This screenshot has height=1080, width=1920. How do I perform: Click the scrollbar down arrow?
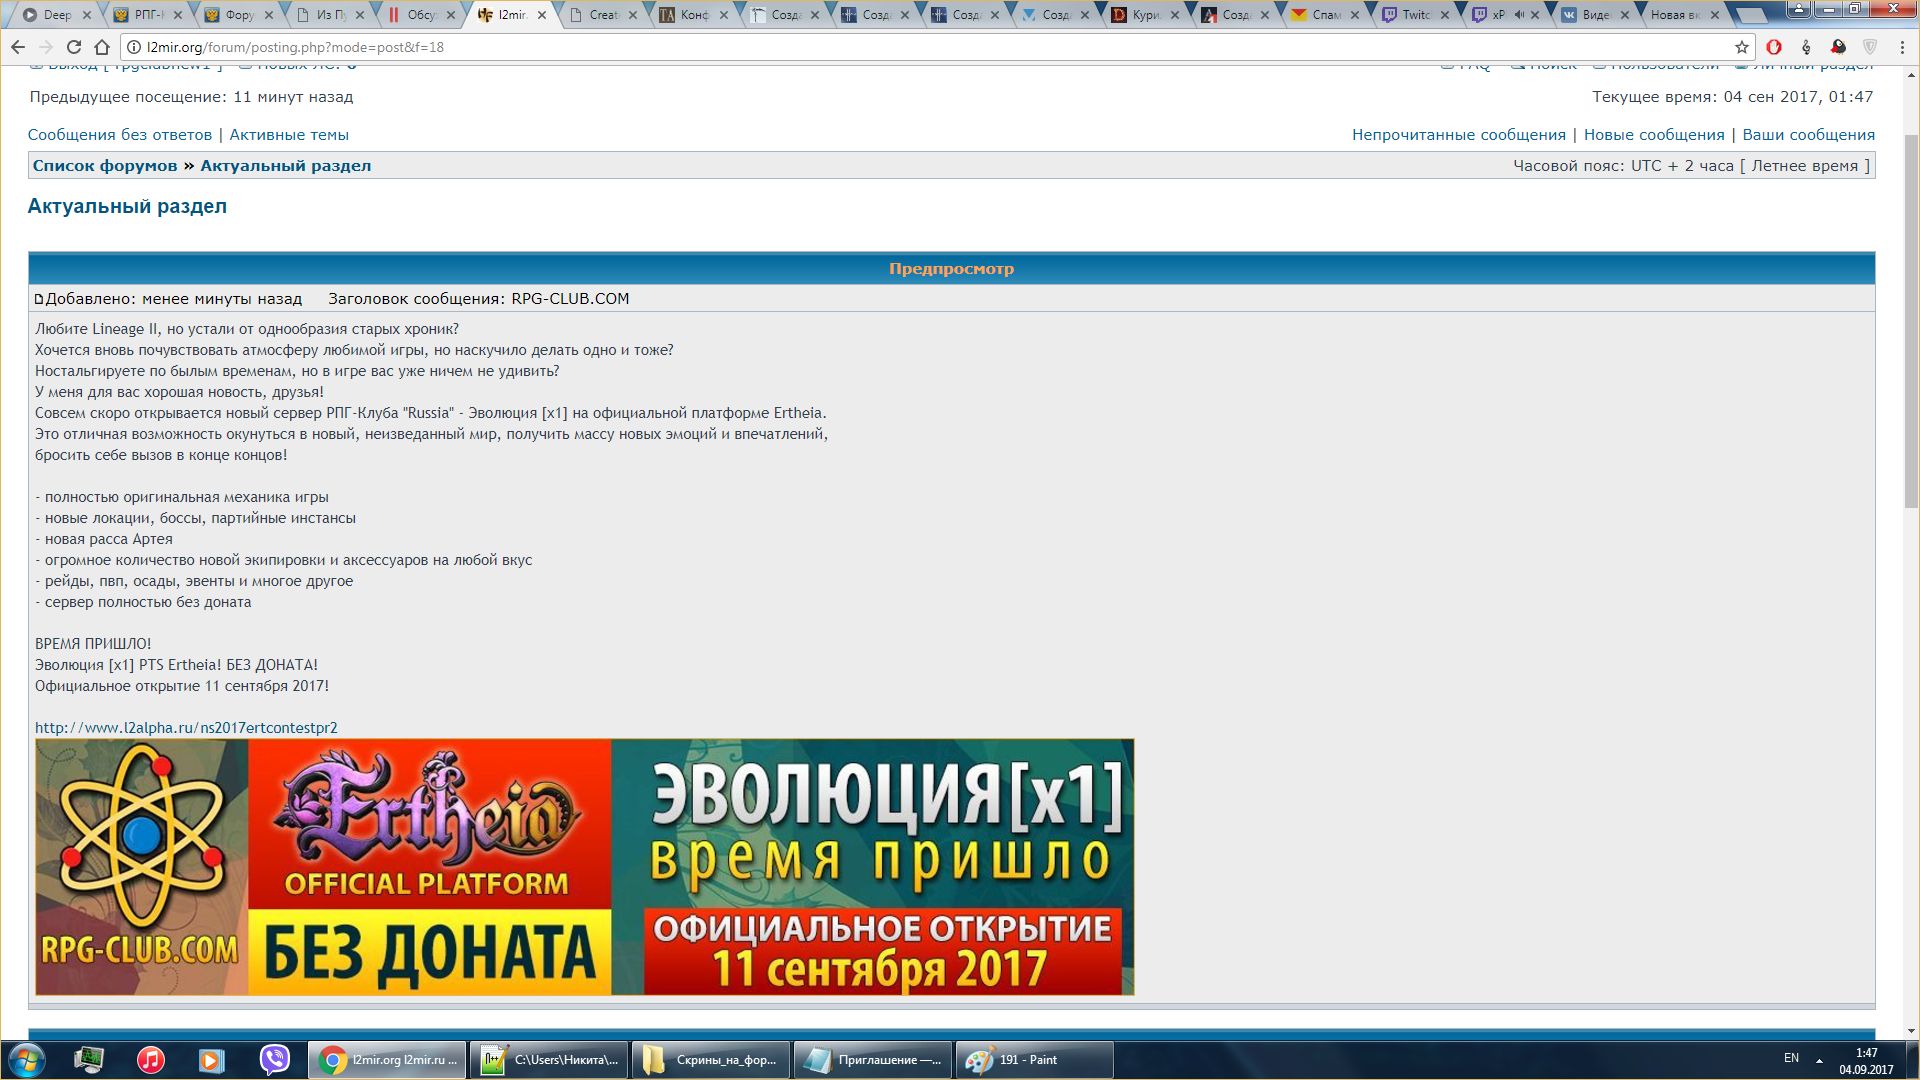[x=1911, y=1031]
